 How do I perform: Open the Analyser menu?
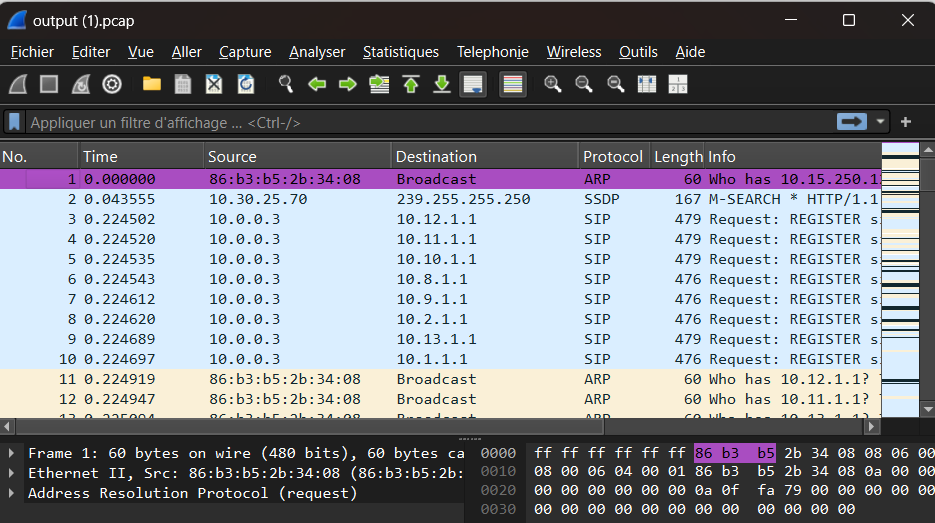pyautogui.click(x=317, y=52)
